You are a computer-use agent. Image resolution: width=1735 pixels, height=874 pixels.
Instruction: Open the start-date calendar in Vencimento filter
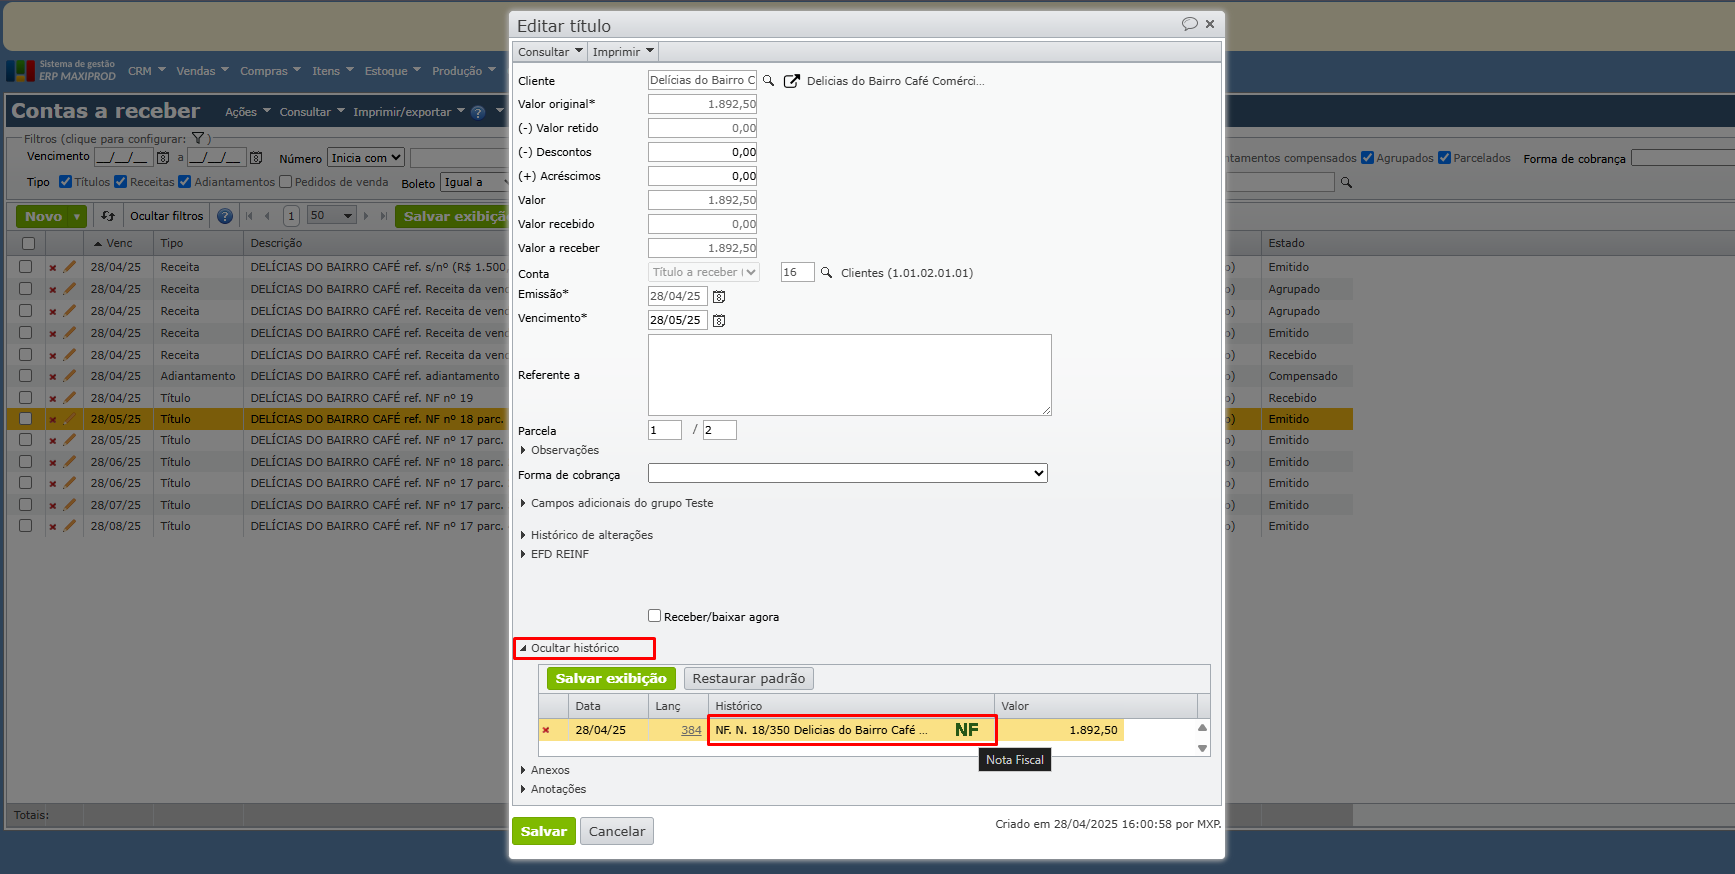point(163,158)
